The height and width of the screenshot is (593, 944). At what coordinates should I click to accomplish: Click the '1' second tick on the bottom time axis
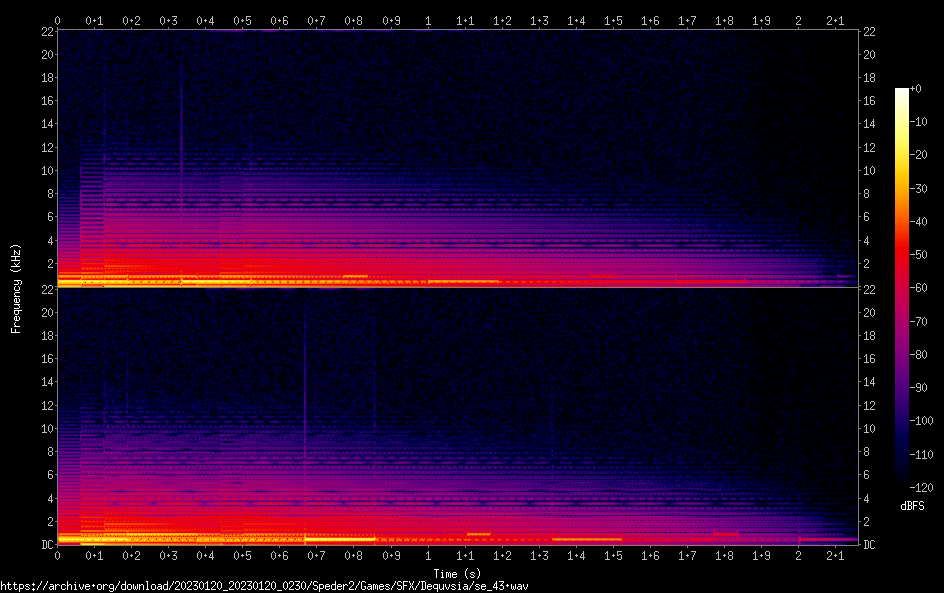[428, 555]
